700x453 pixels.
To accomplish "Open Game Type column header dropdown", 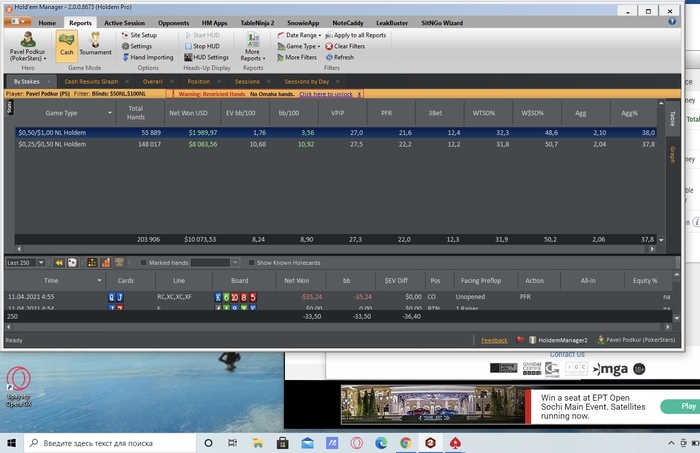I will pos(110,113).
